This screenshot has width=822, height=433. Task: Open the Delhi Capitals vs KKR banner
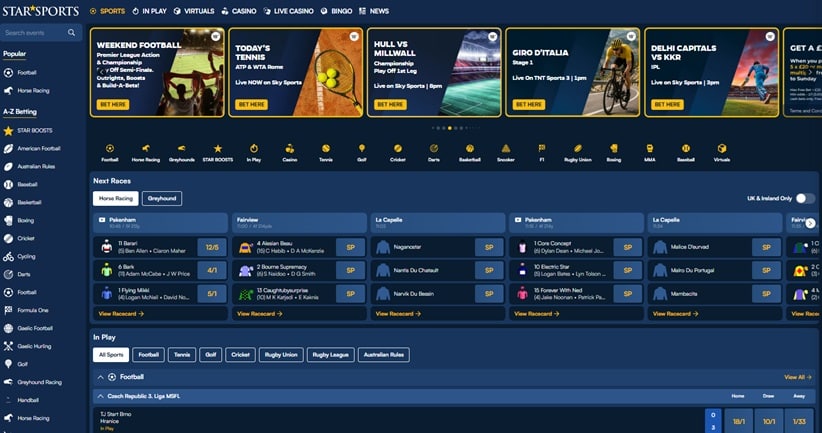pos(711,72)
